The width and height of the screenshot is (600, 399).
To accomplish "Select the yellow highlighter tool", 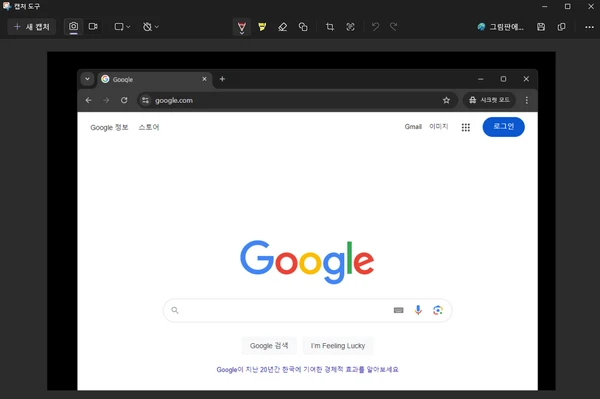I will [262, 27].
